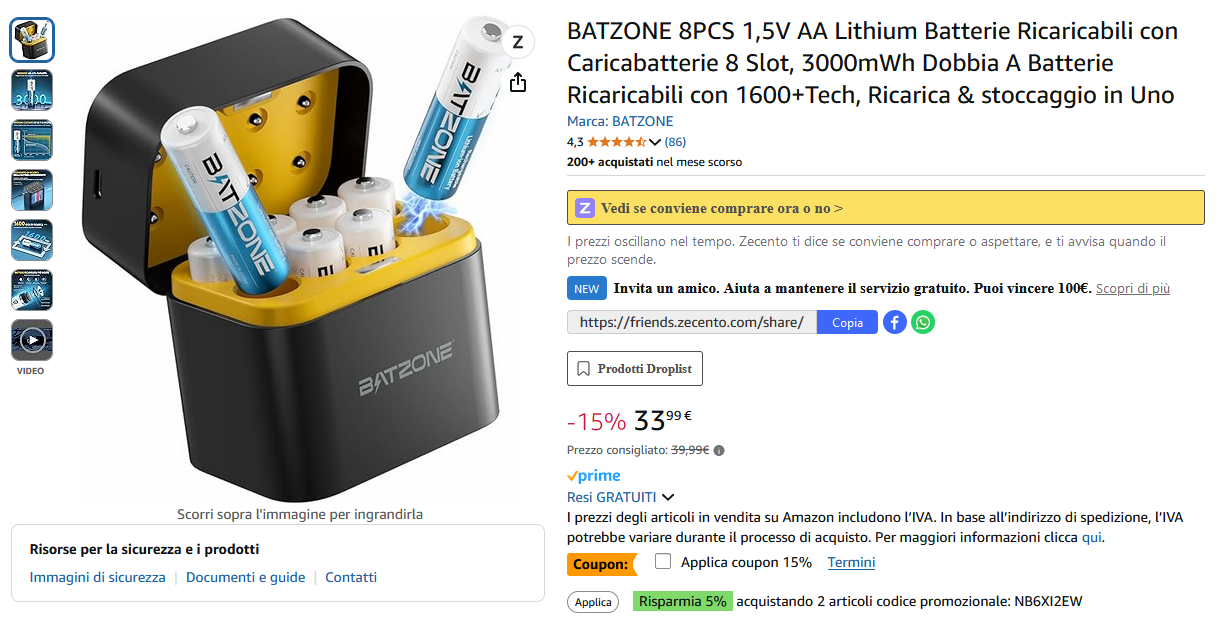Click the bookmark icon in Prodotti Droplist
This screenshot has width=1221, height=620.
coord(583,369)
